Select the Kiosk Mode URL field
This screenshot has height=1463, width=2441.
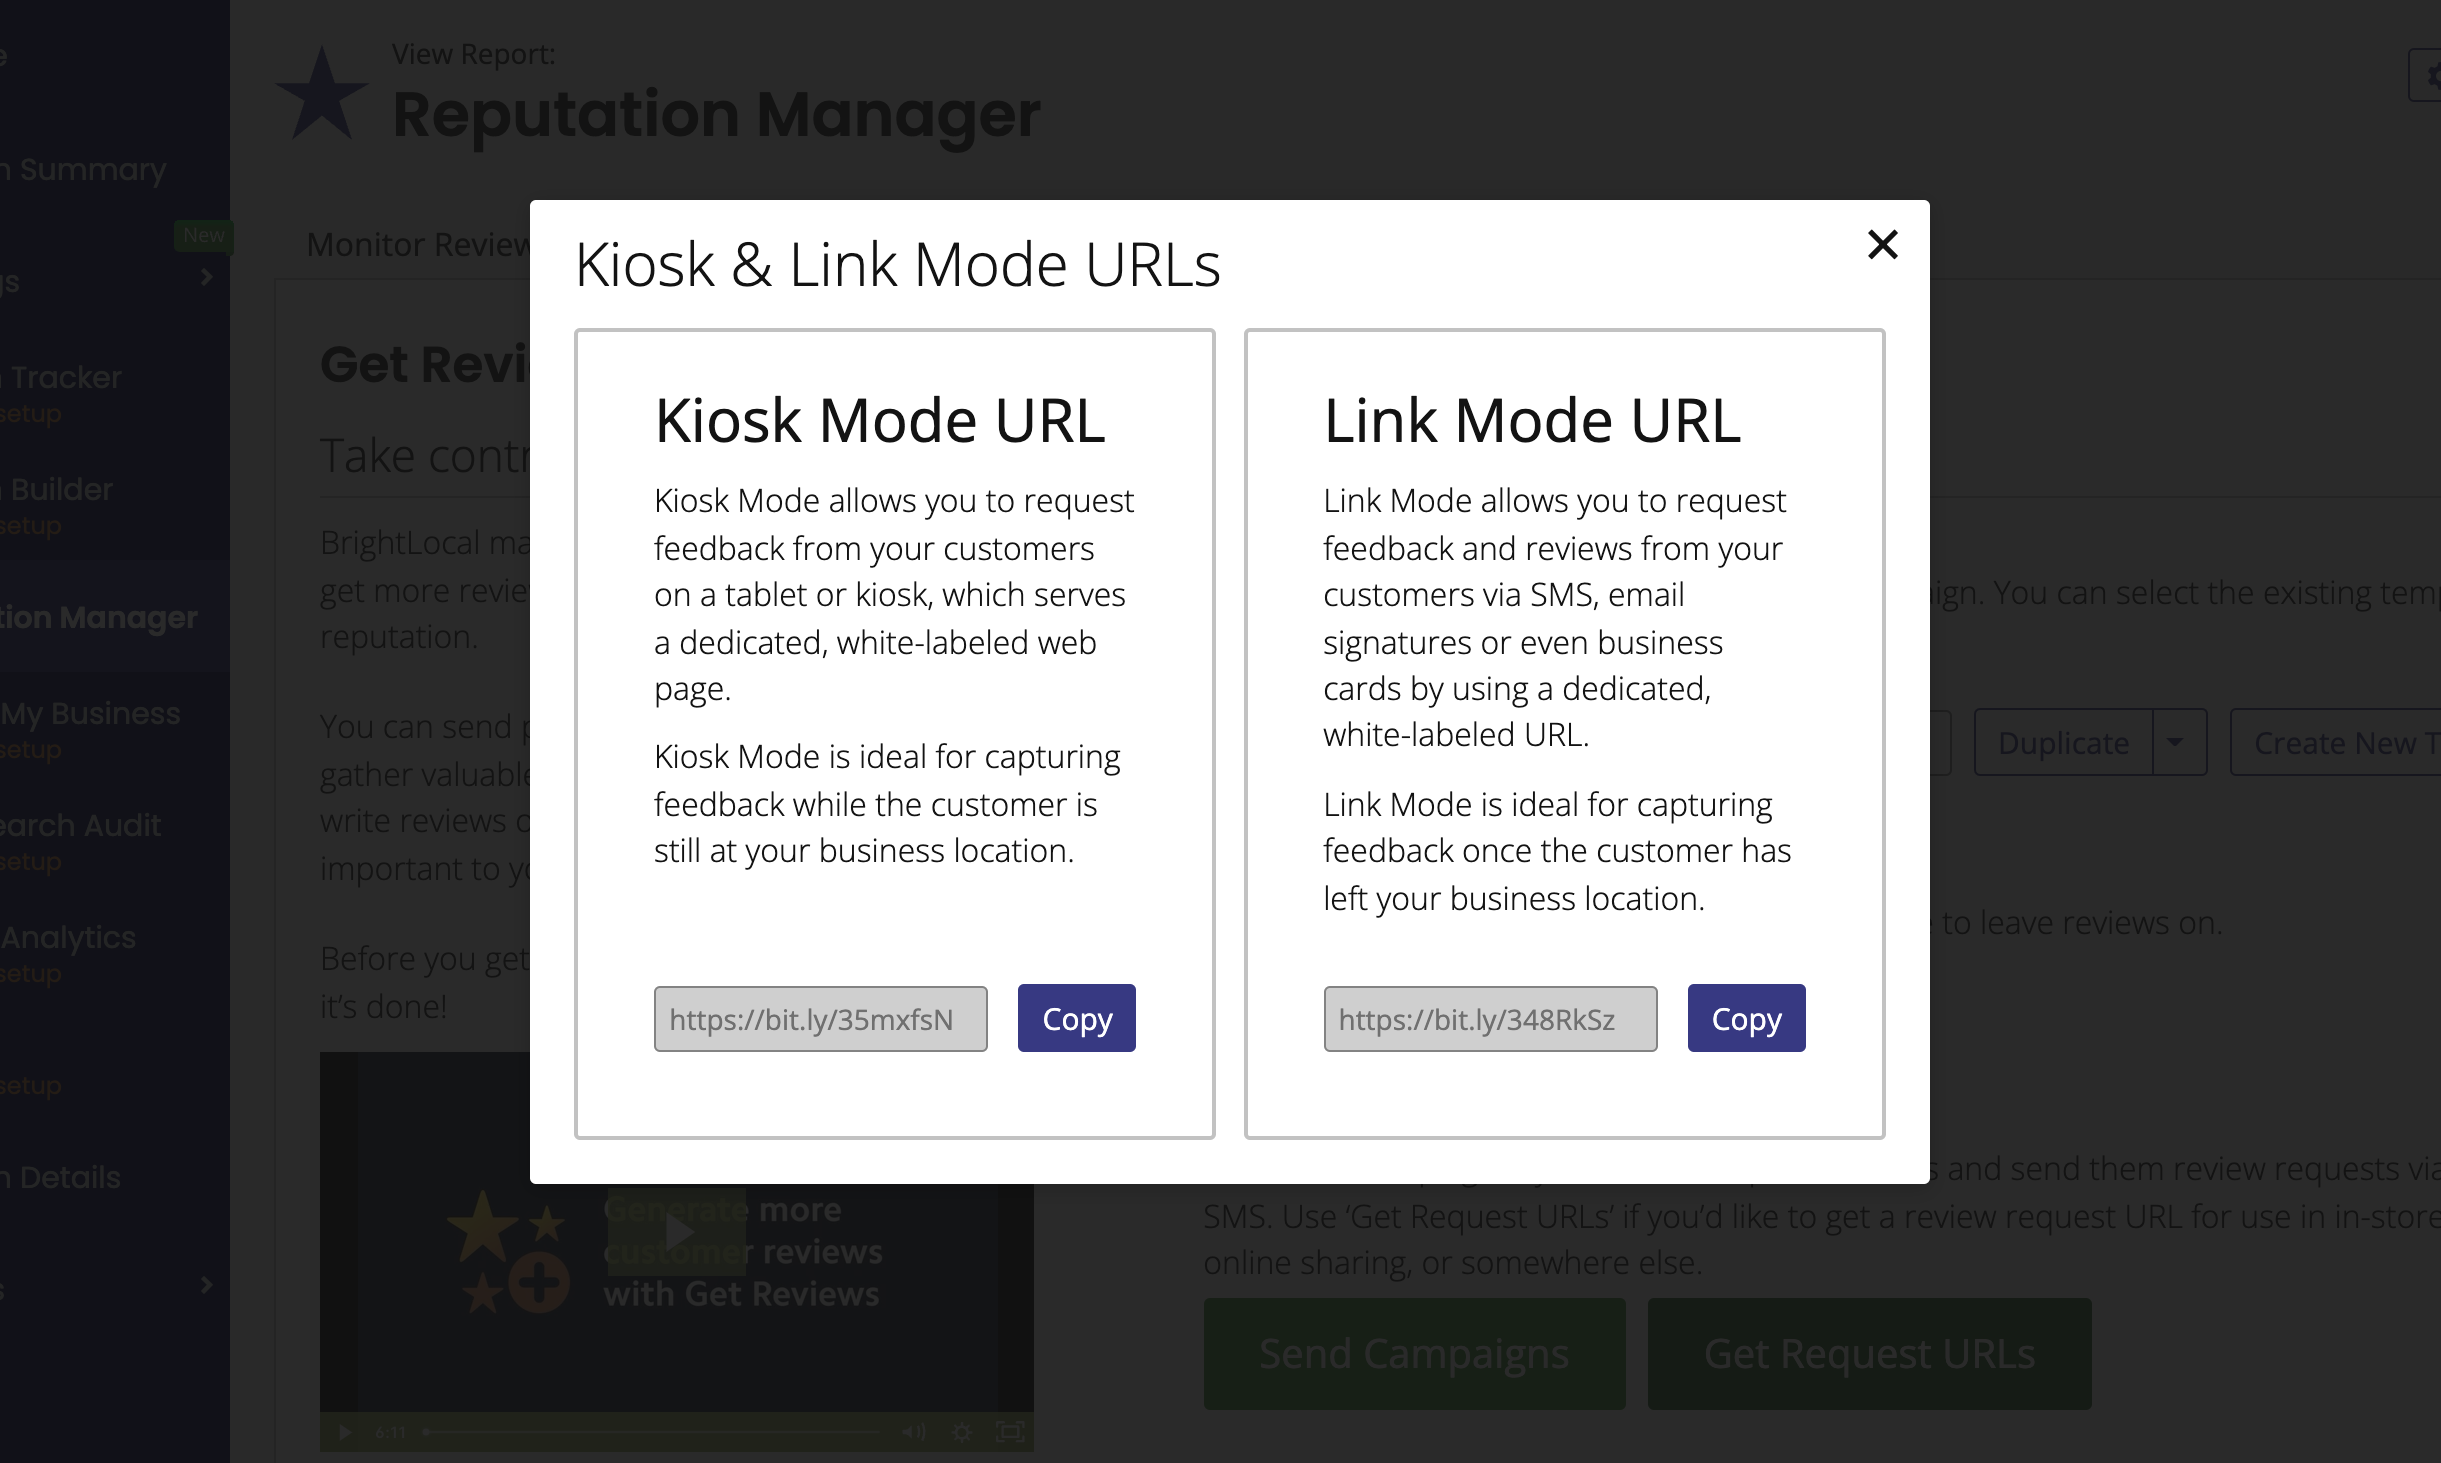click(x=820, y=1019)
